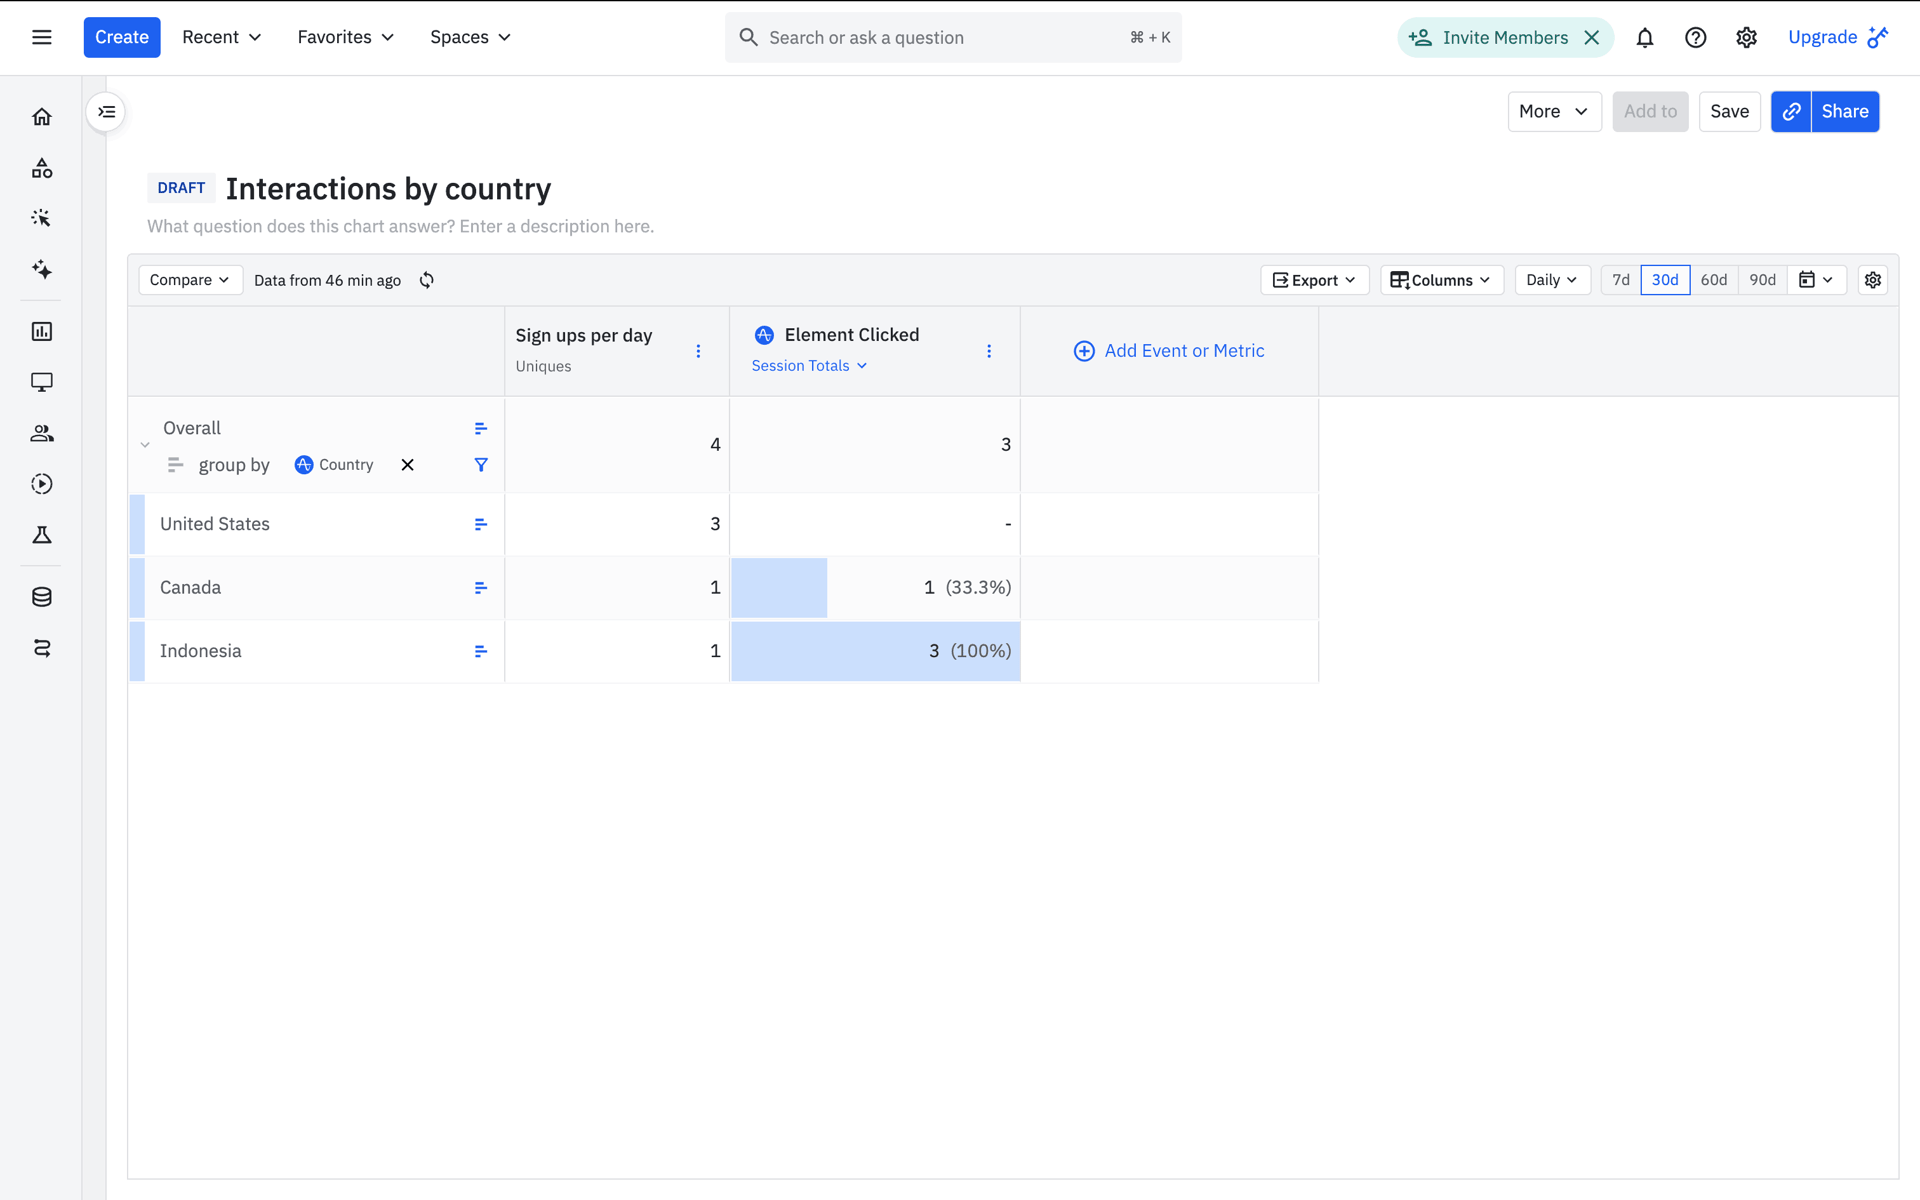Select the 7d date range
The height and width of the screenshot is (1200, 1920).
tap(1621, 280)
